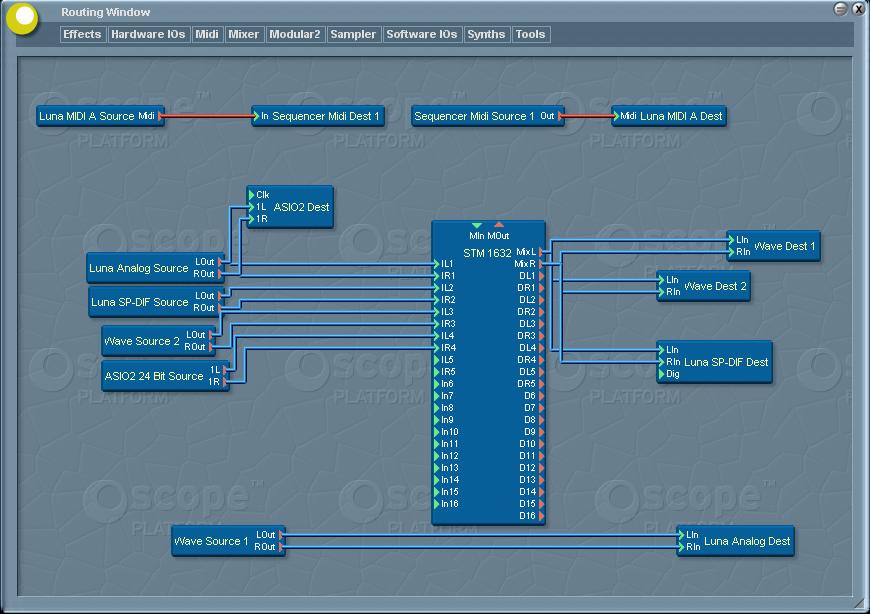Select the Wave Dest 2 module
Screen dimensions: 870x614
pos(704,286)
